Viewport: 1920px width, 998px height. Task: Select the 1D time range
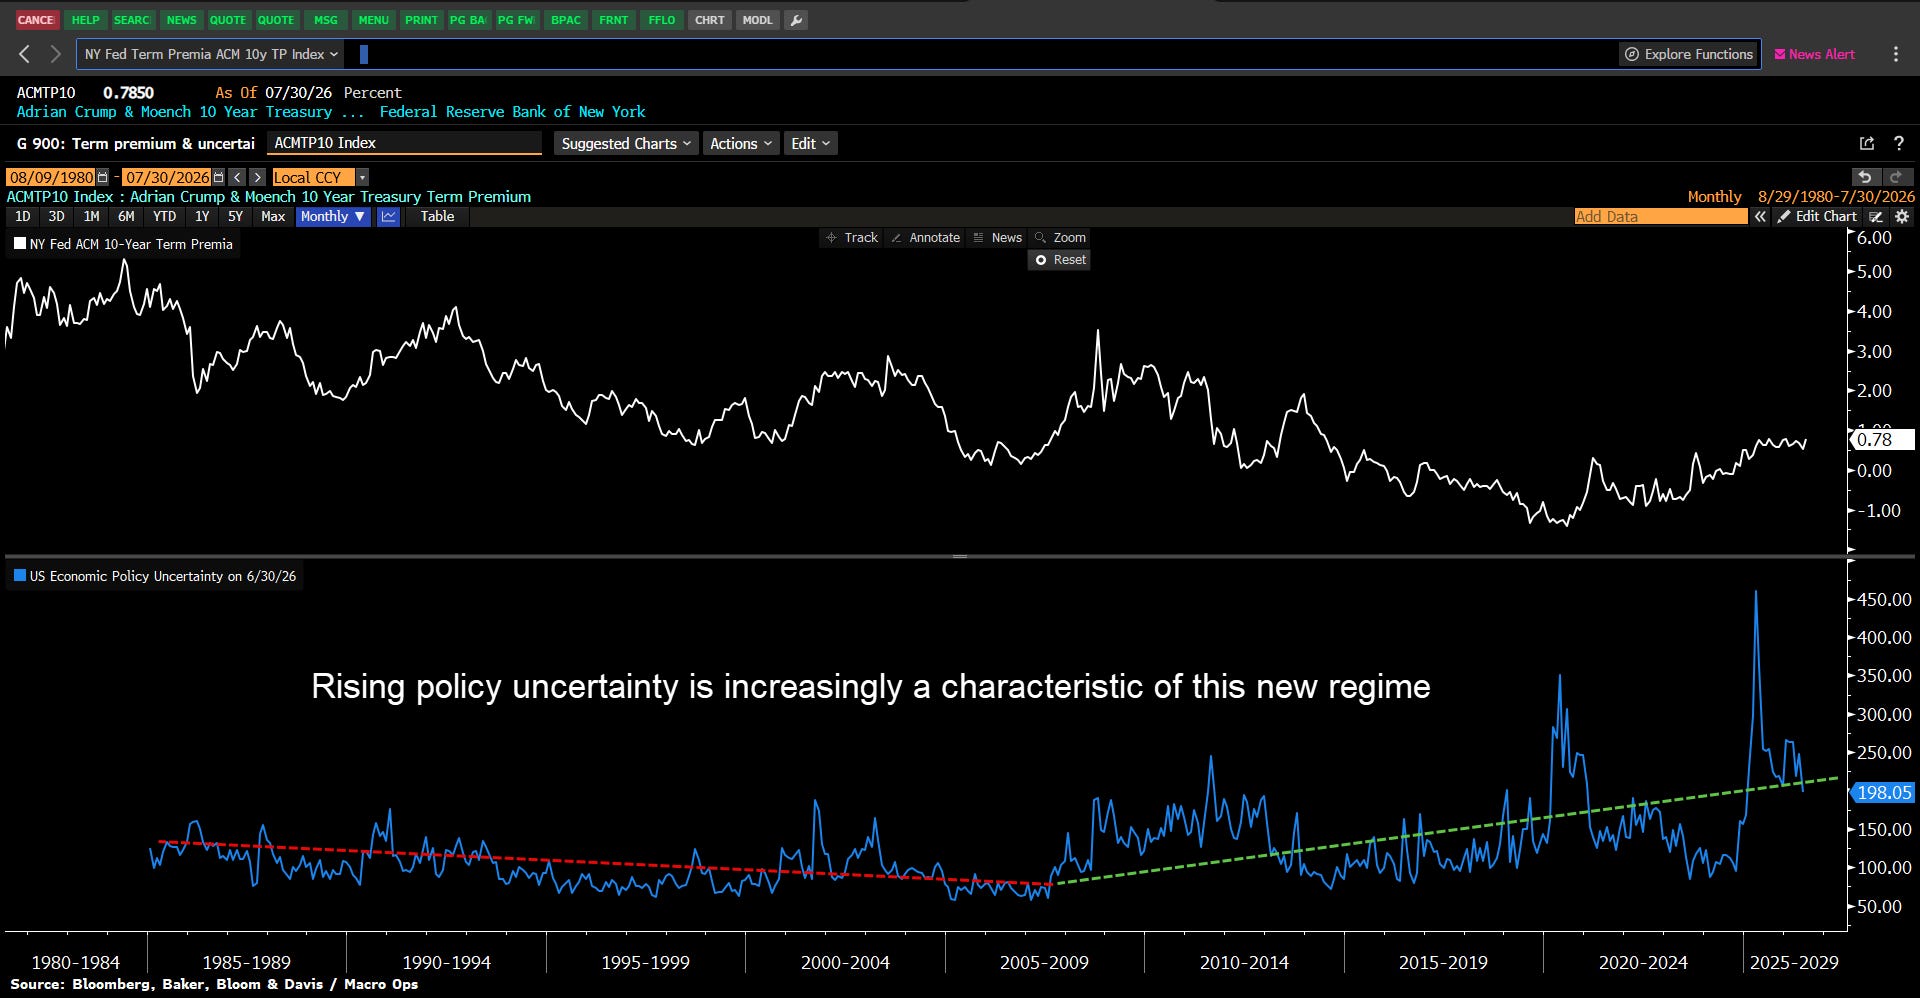23,216
